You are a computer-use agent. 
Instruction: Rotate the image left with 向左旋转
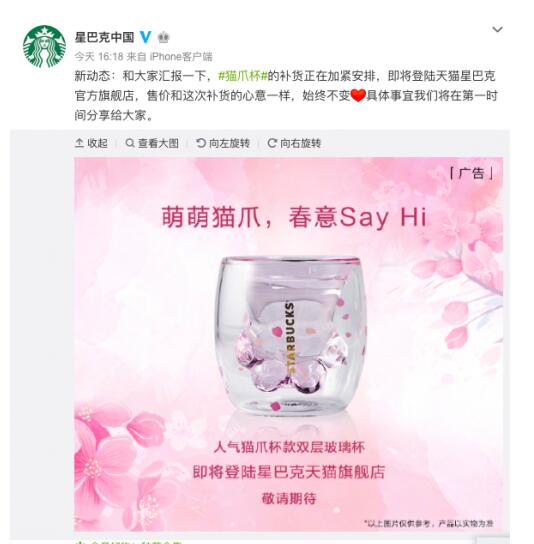tap(223, 143)
